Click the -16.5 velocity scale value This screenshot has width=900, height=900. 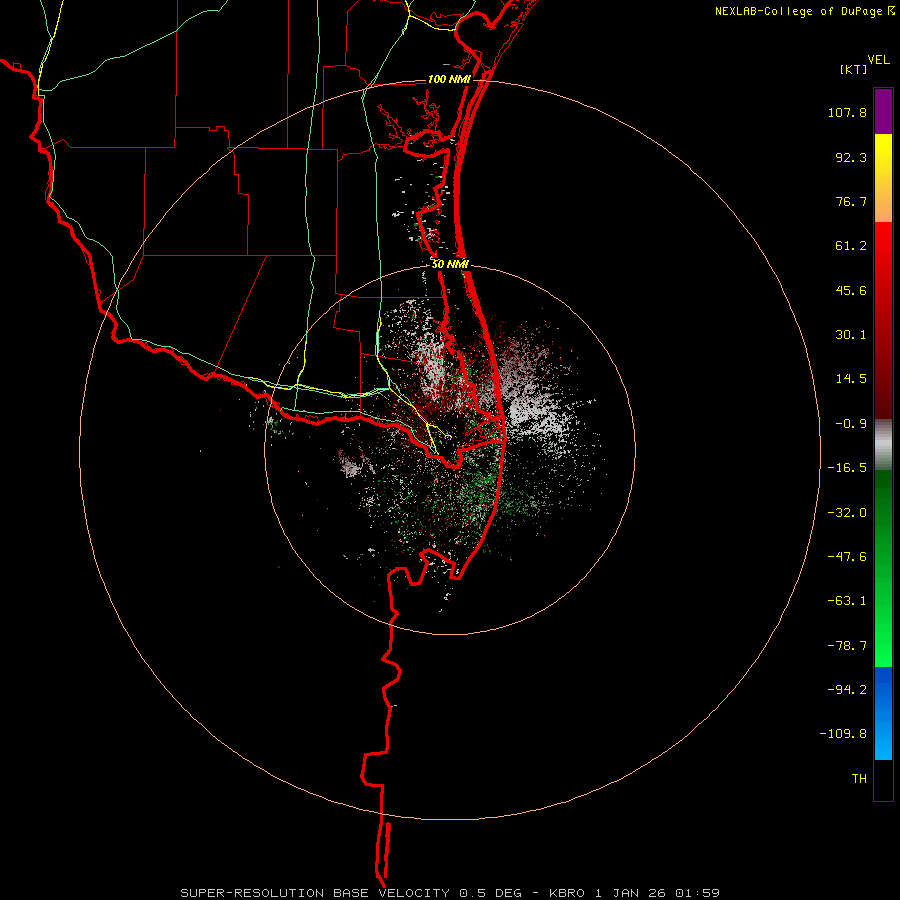pos(847,468)
